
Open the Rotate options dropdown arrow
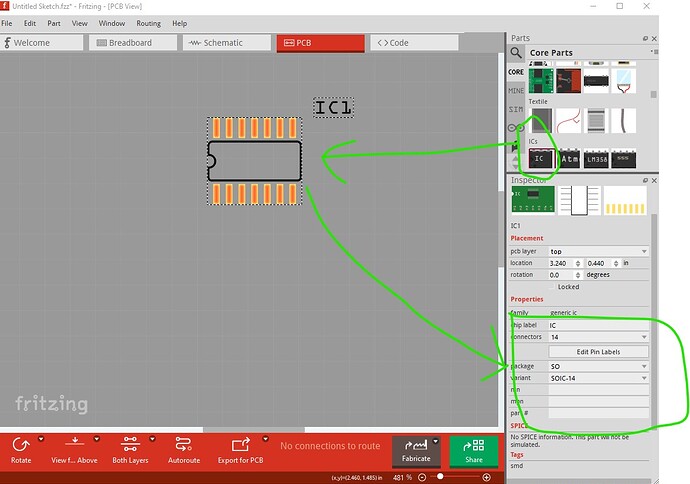tap(41, 439)
